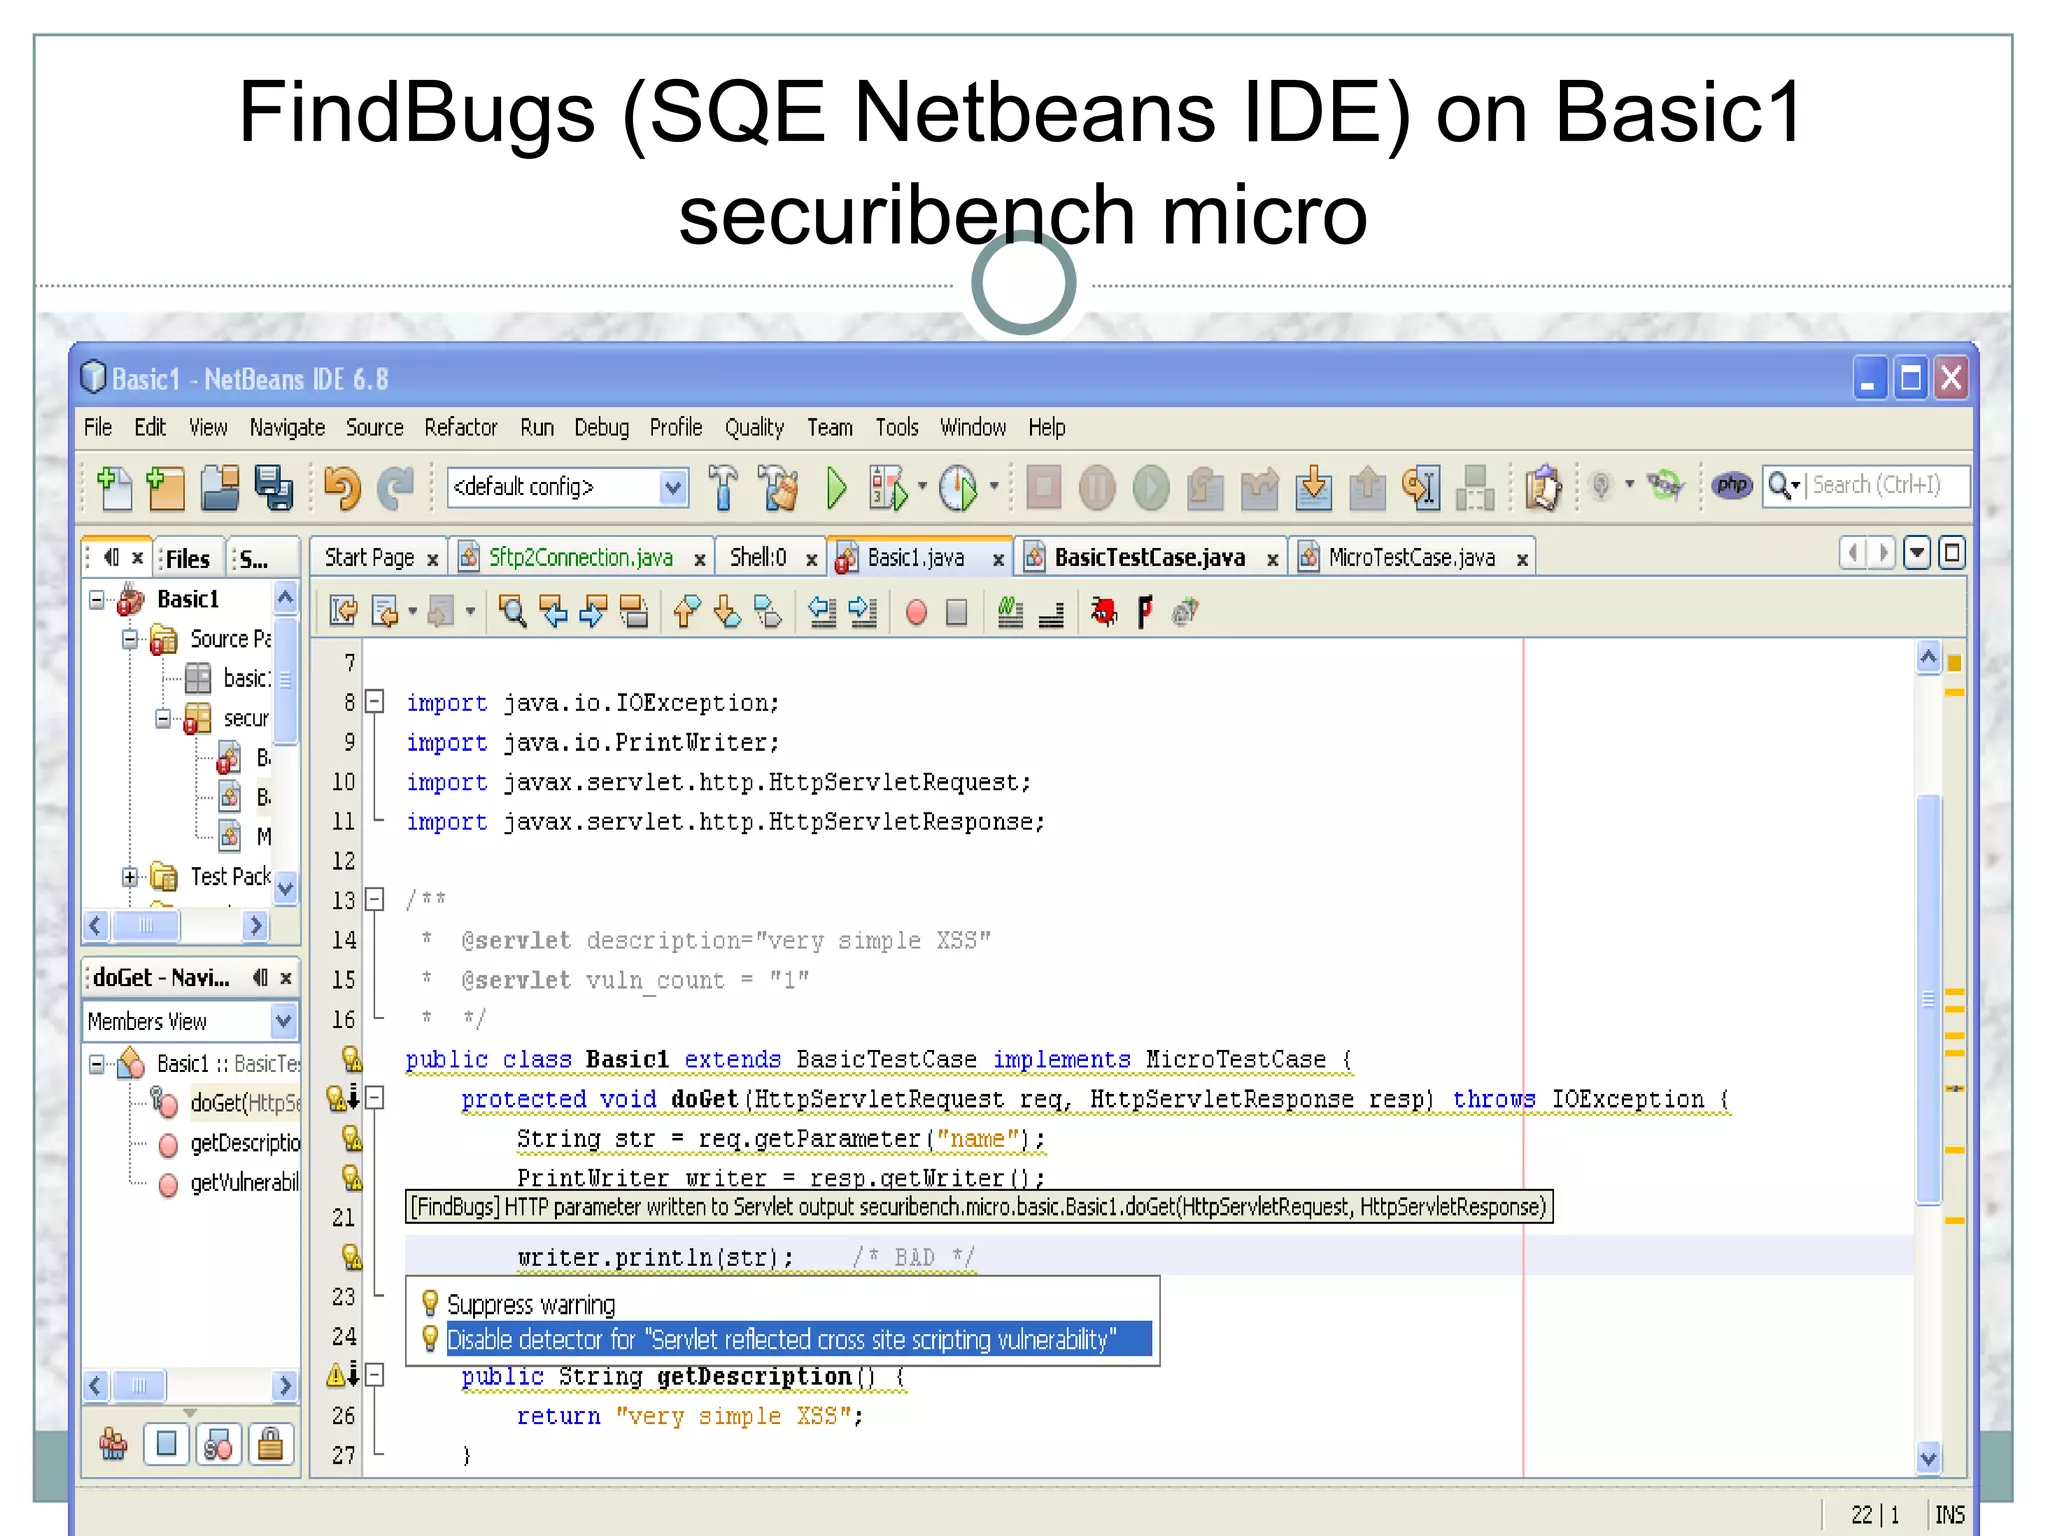Switch to the BasicTestCase.java tab
Viewport: 2048px width, 1536px height.
(x=1148, y=558)
